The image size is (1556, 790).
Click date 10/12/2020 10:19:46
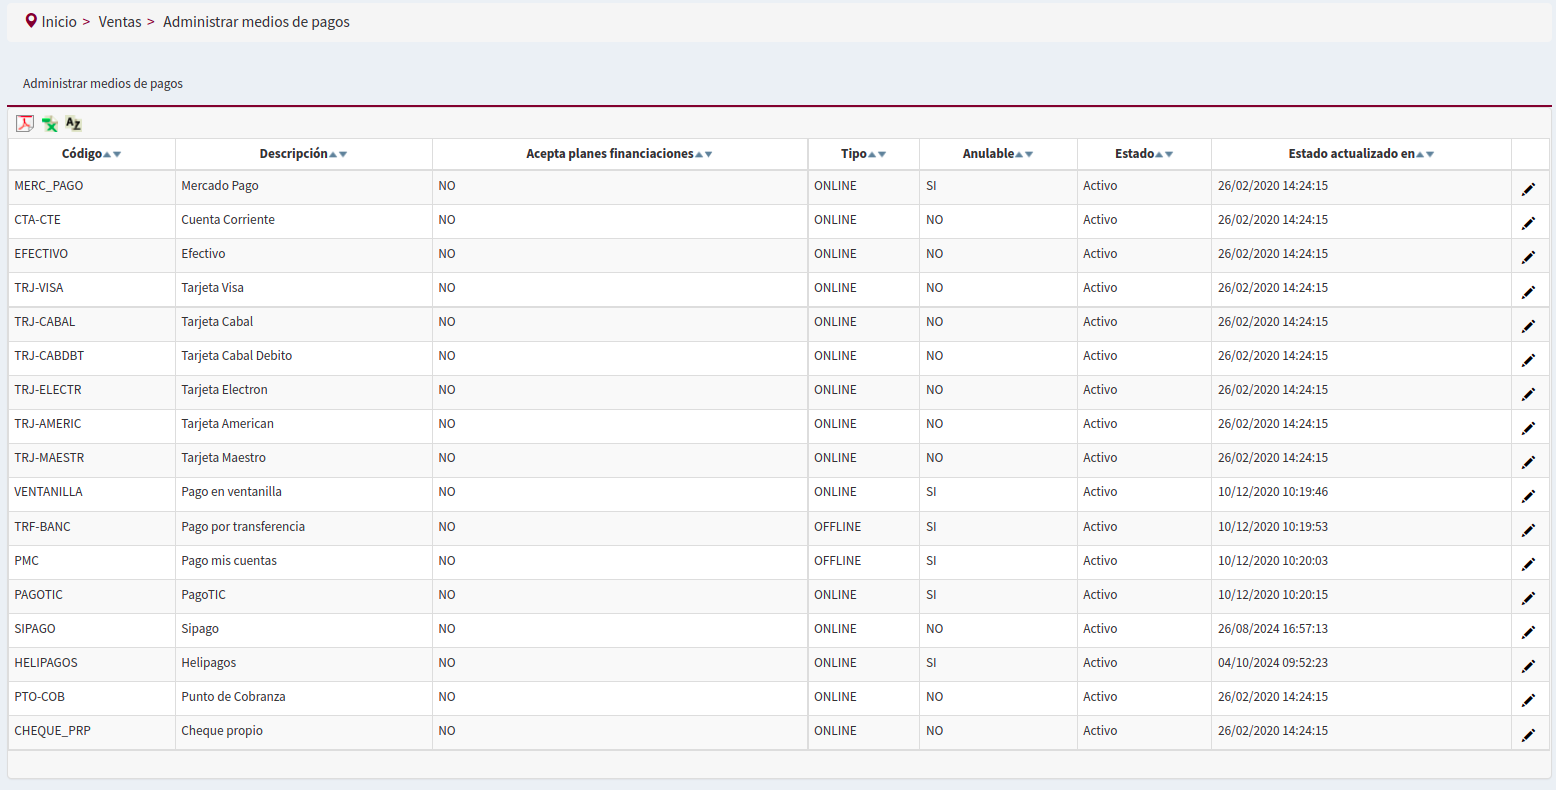pos(1273,492)
